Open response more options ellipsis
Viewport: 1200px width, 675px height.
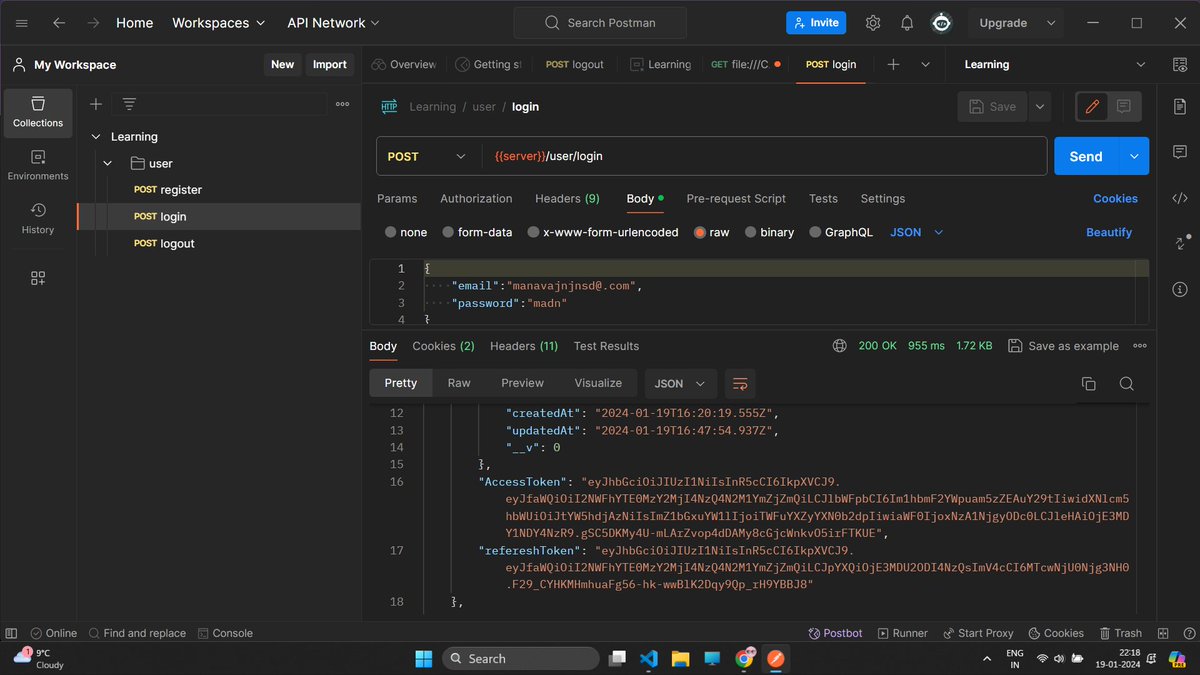point(1140,346)
